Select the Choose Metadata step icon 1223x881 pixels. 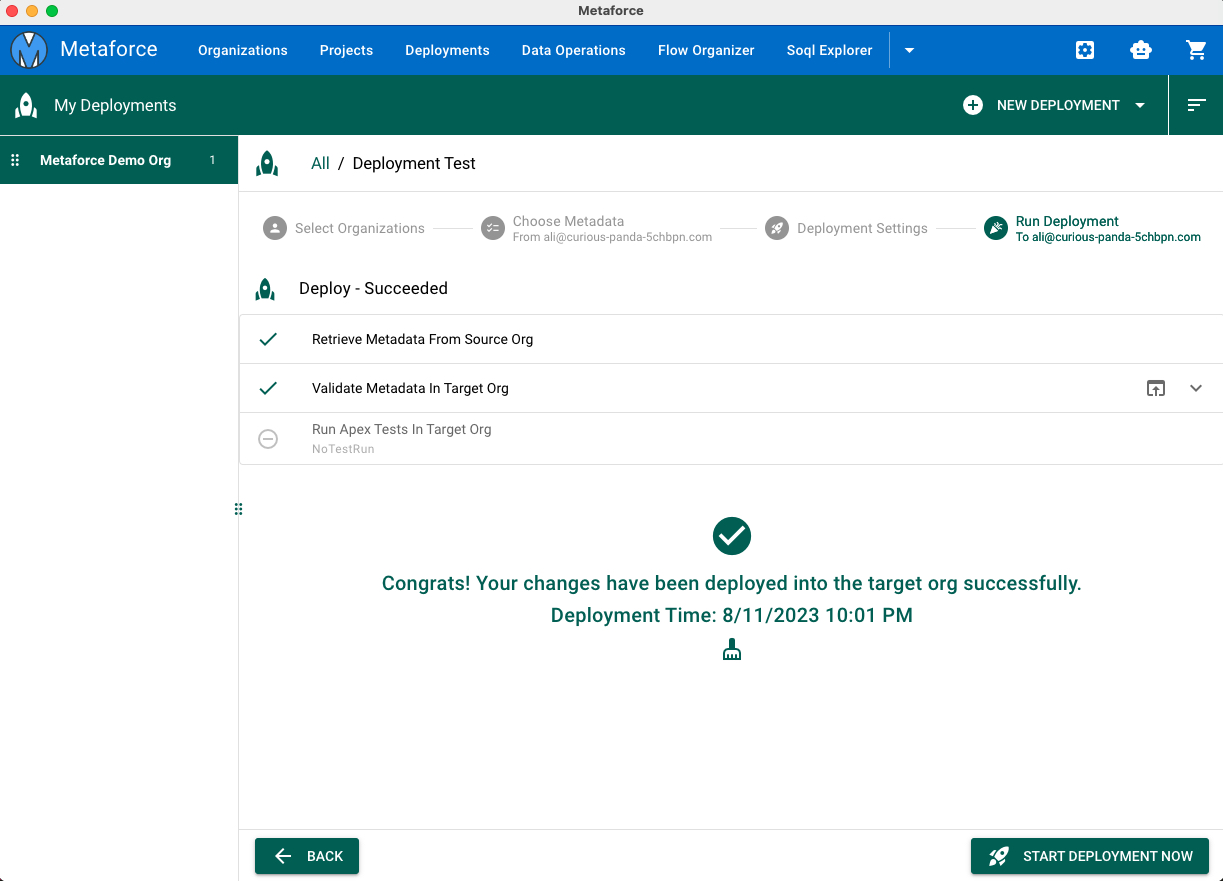pos(492,228)
